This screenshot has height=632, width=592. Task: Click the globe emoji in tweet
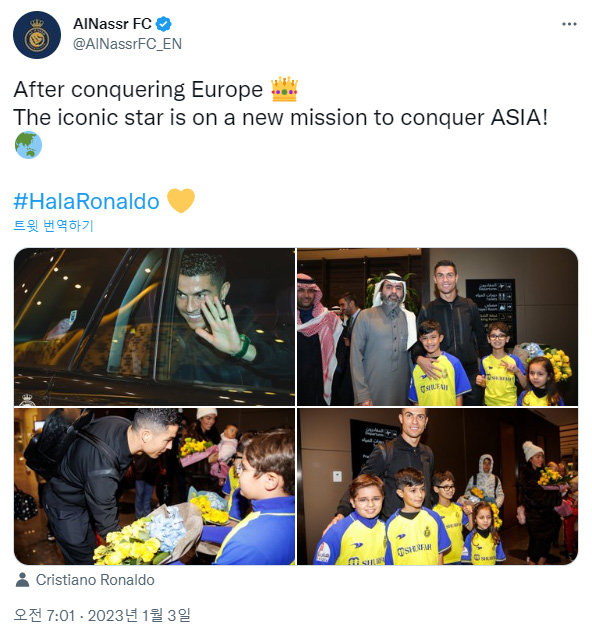28,145
